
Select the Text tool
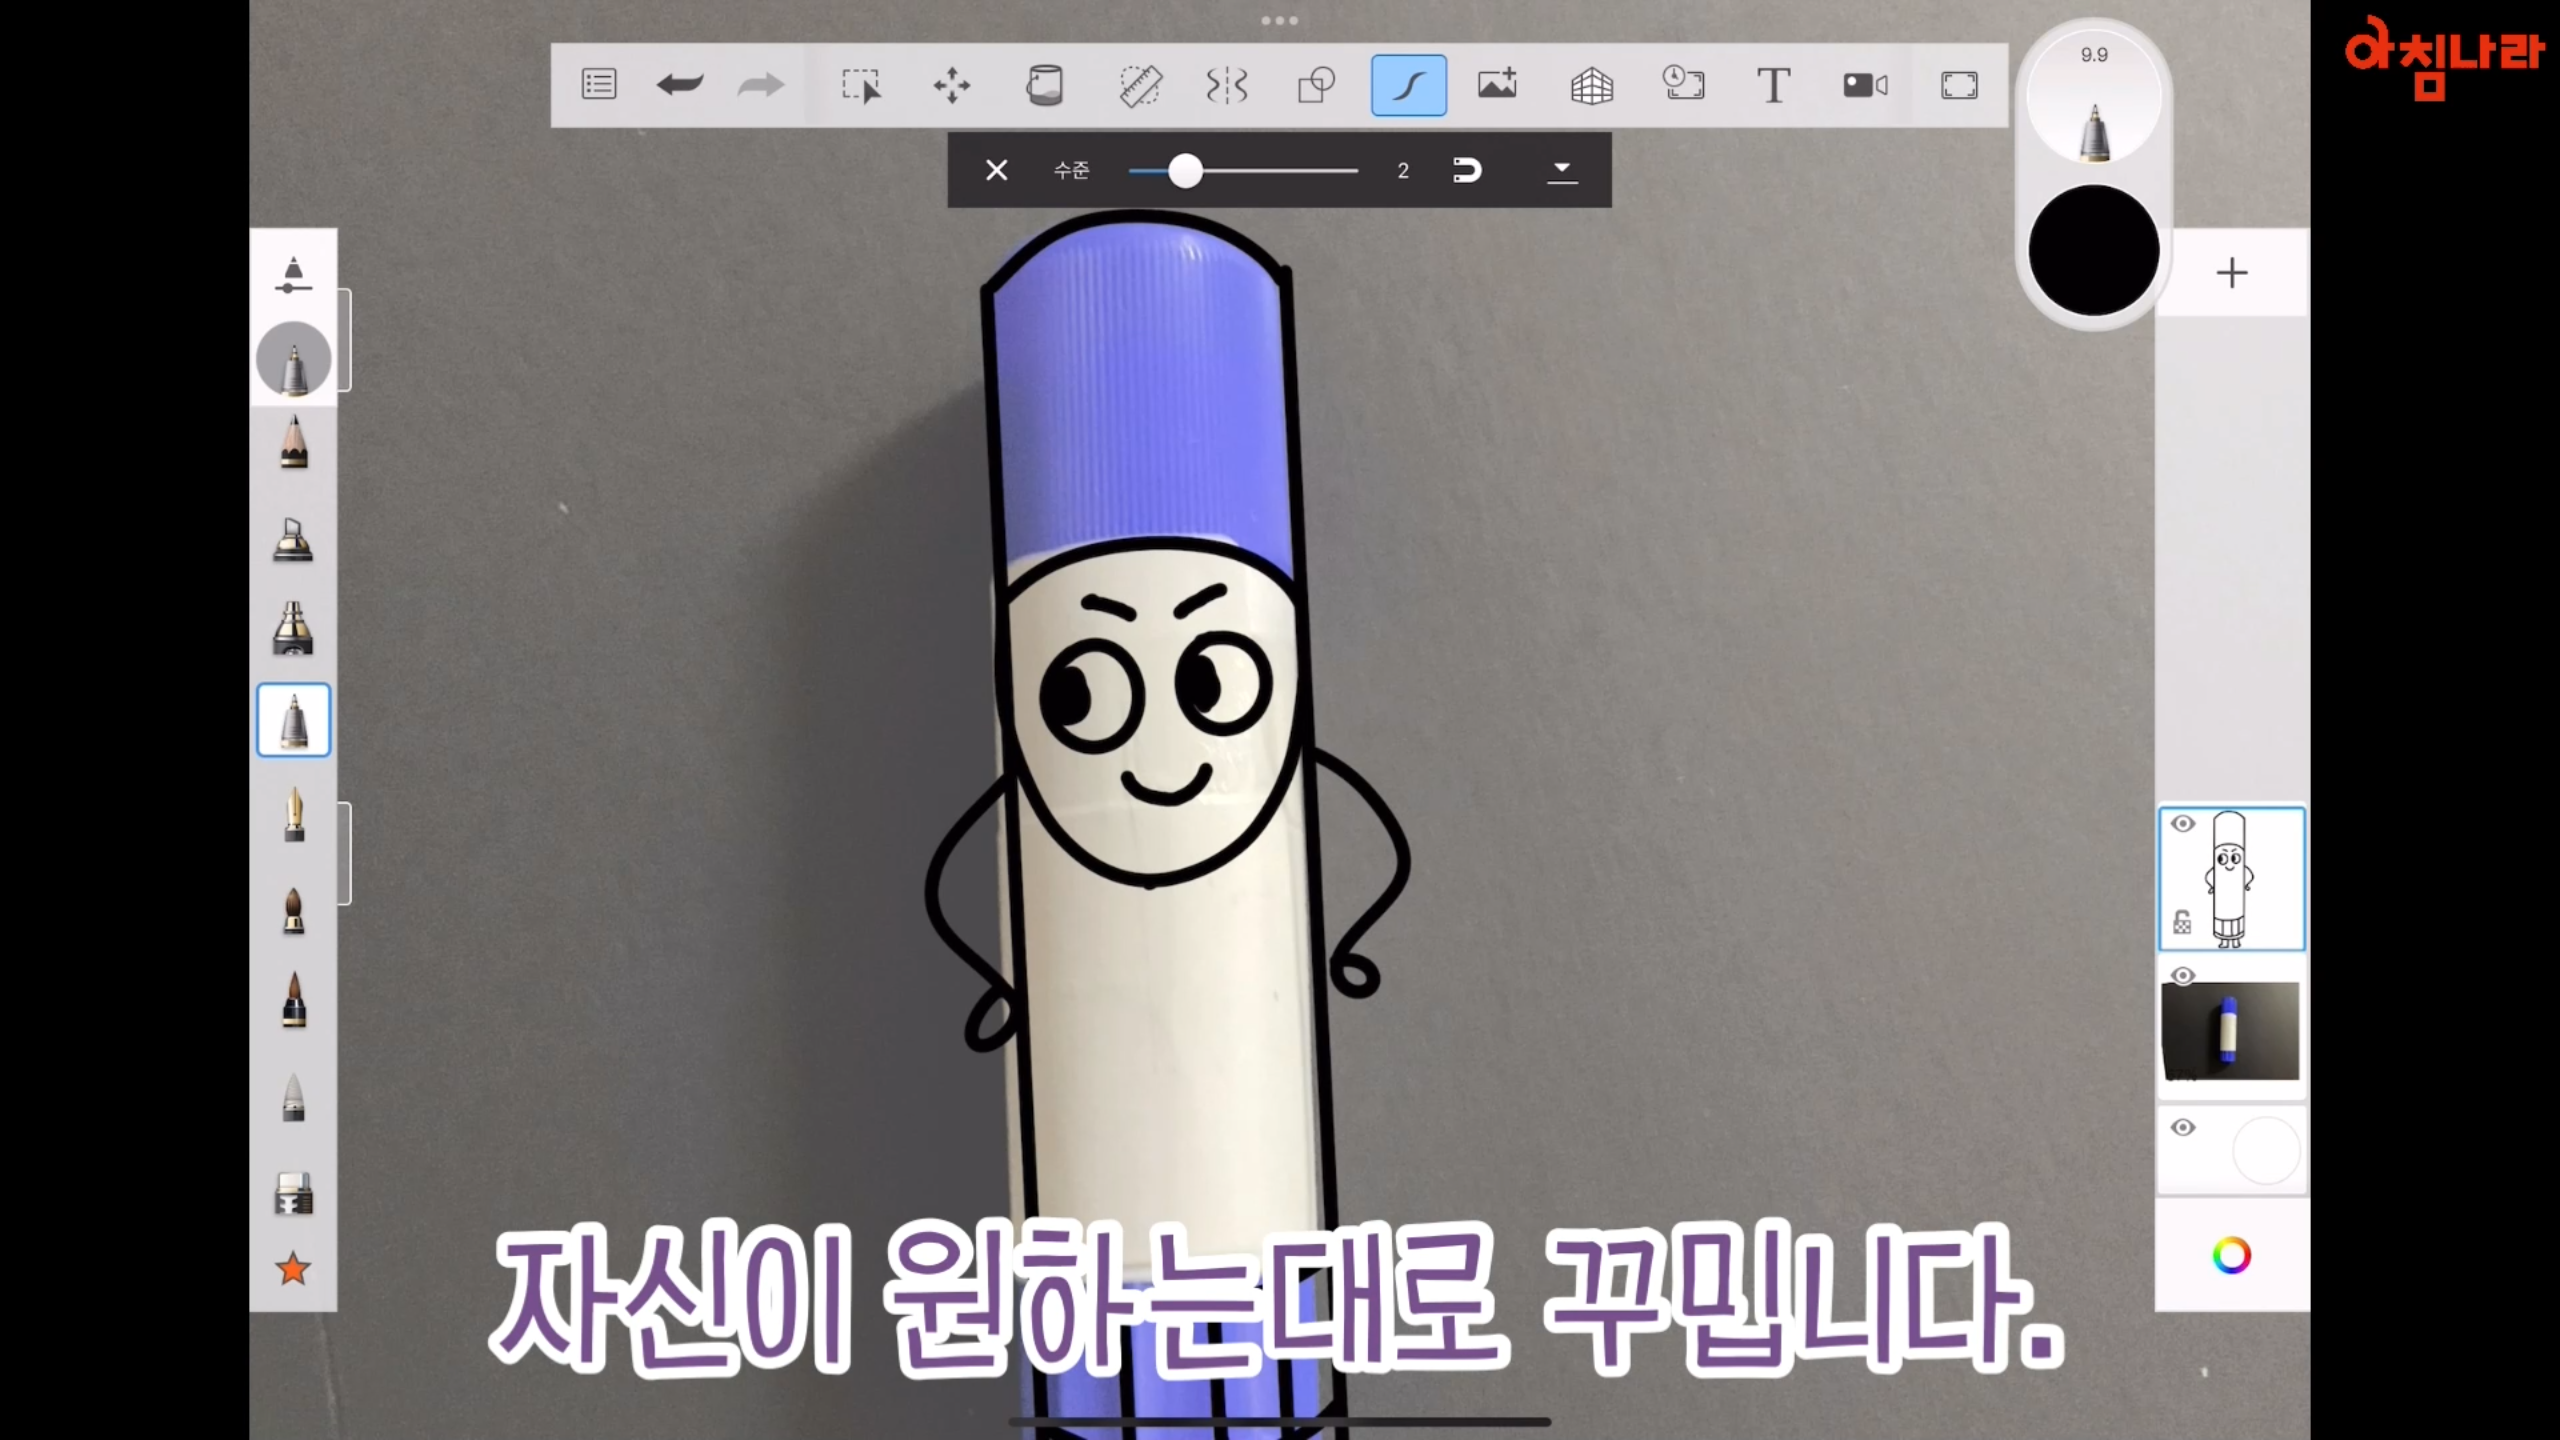tap(1773, 85)
